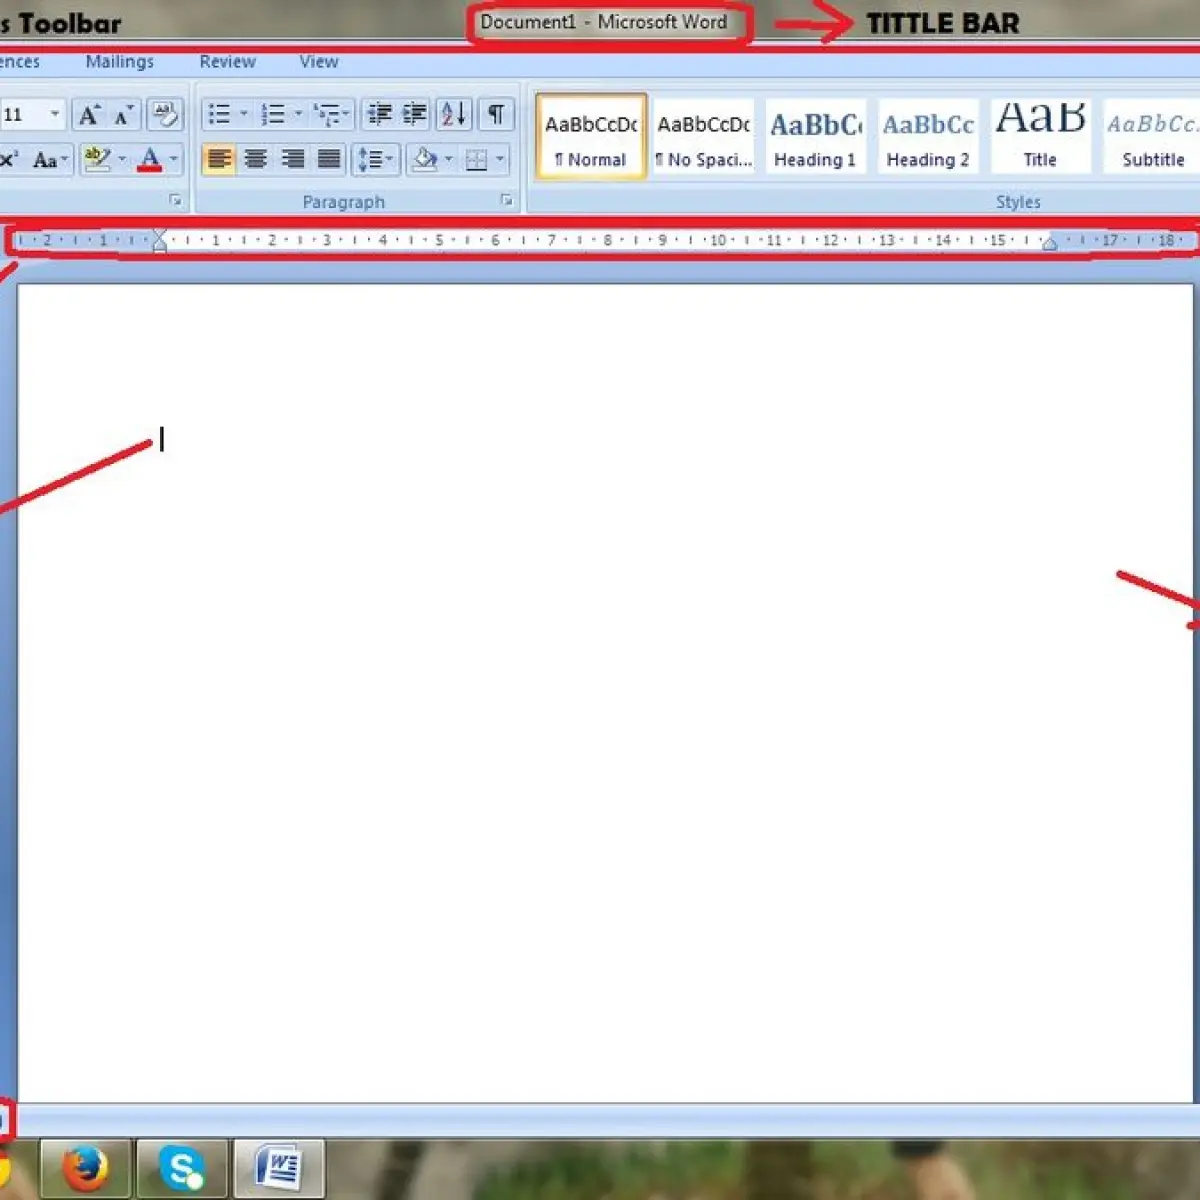Open the Review tab

point(227,62)
